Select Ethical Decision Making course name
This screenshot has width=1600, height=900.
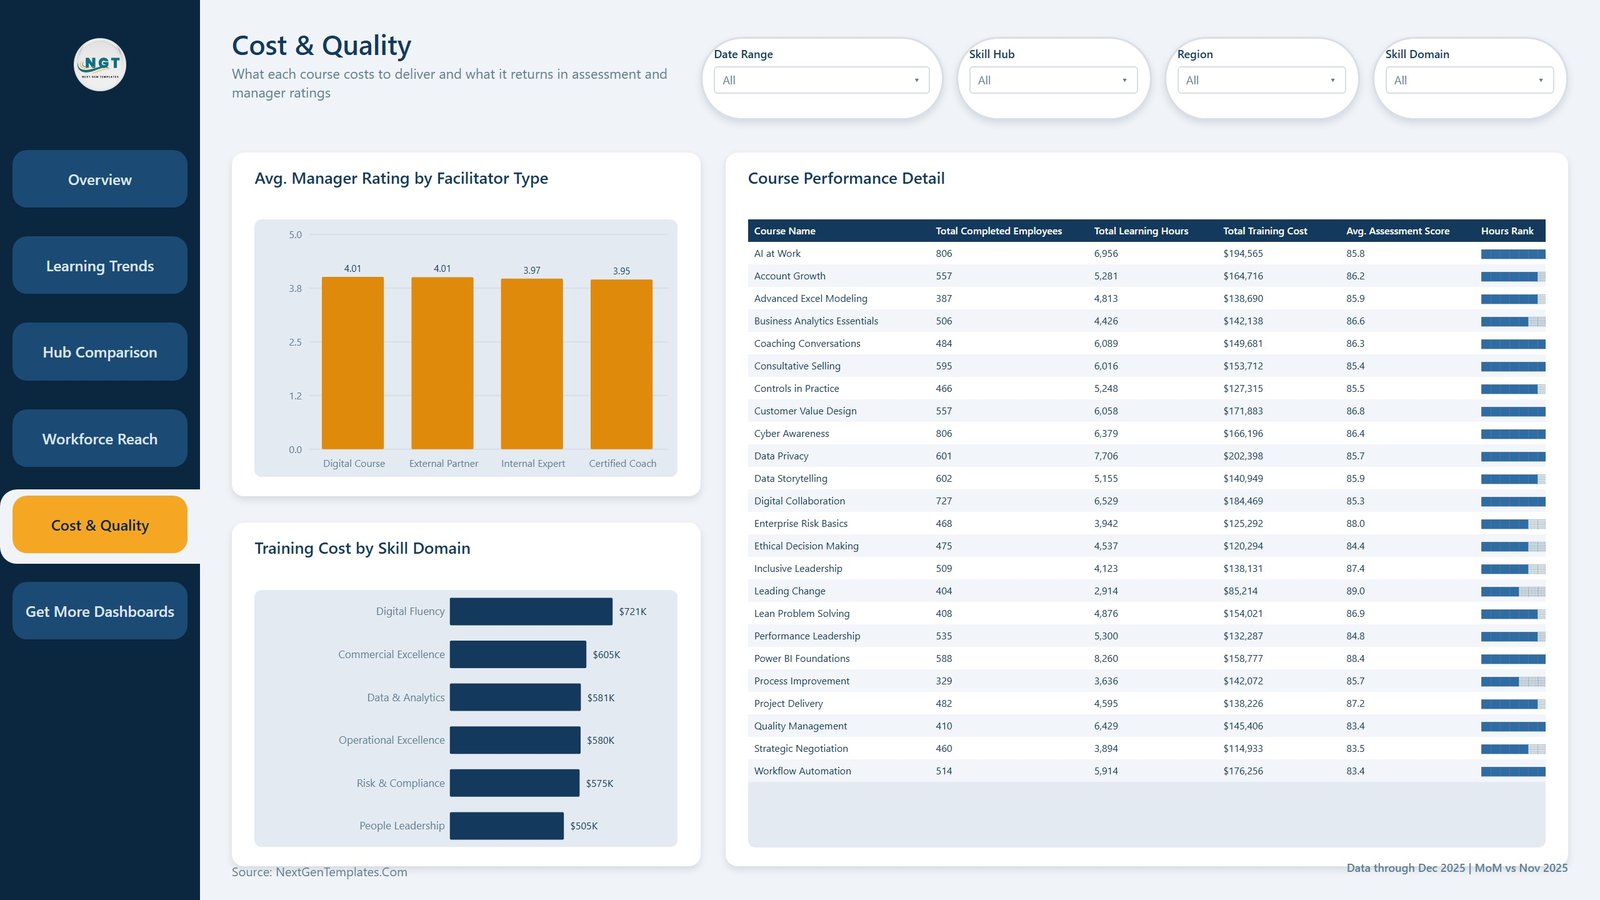(806, 546)
